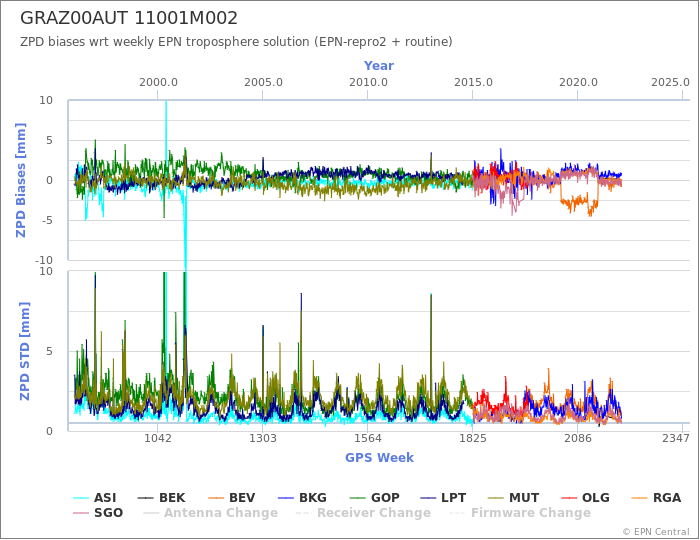
Task: Show the Receiver Change markers
Action: coord(363,513)
